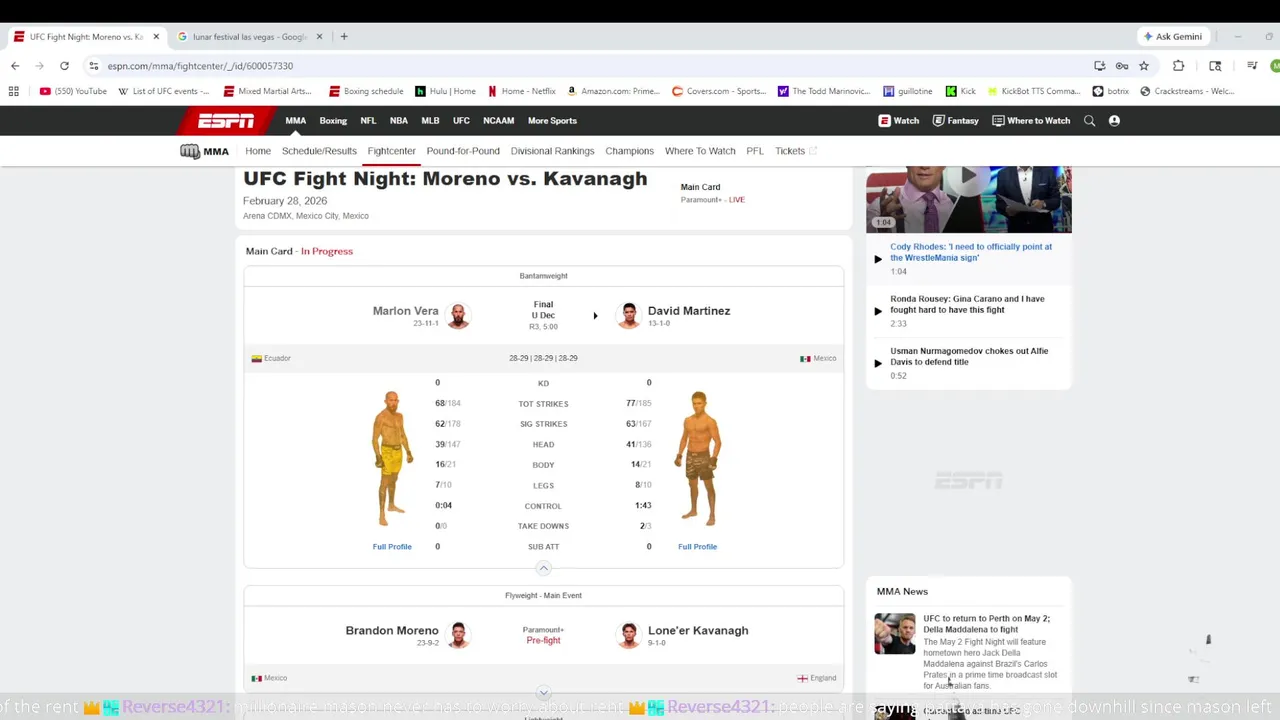This screenshot has width=1280, height=720.
Task: Open the apps grid in the bookmarks bar
Action: [x=14, y=91]
